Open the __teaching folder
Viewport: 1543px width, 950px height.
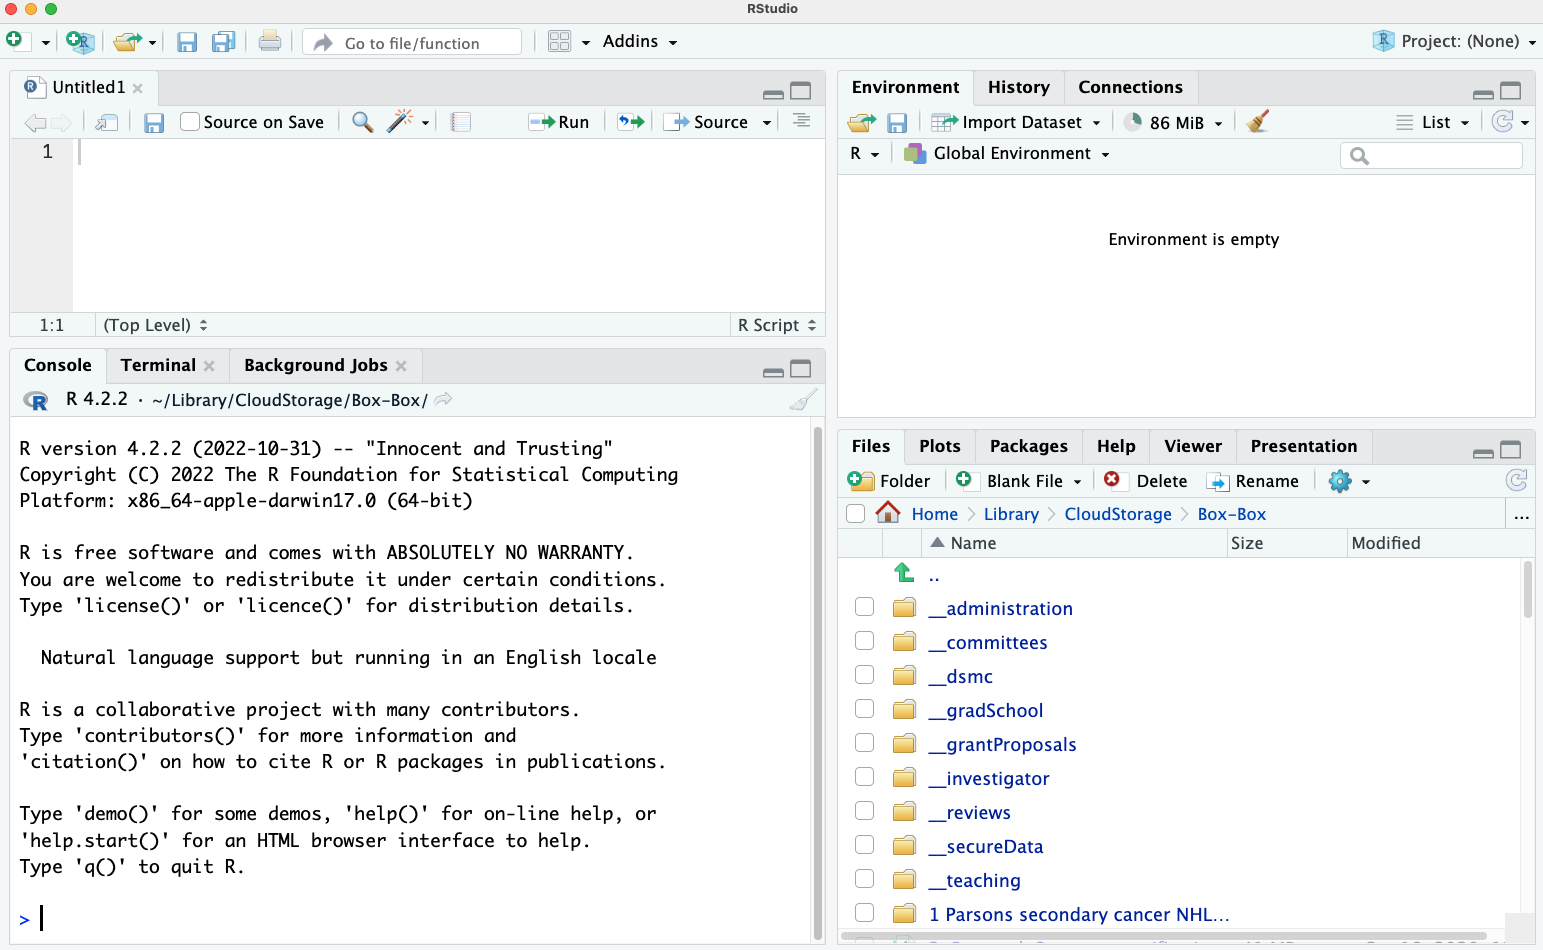coord(974,880)
